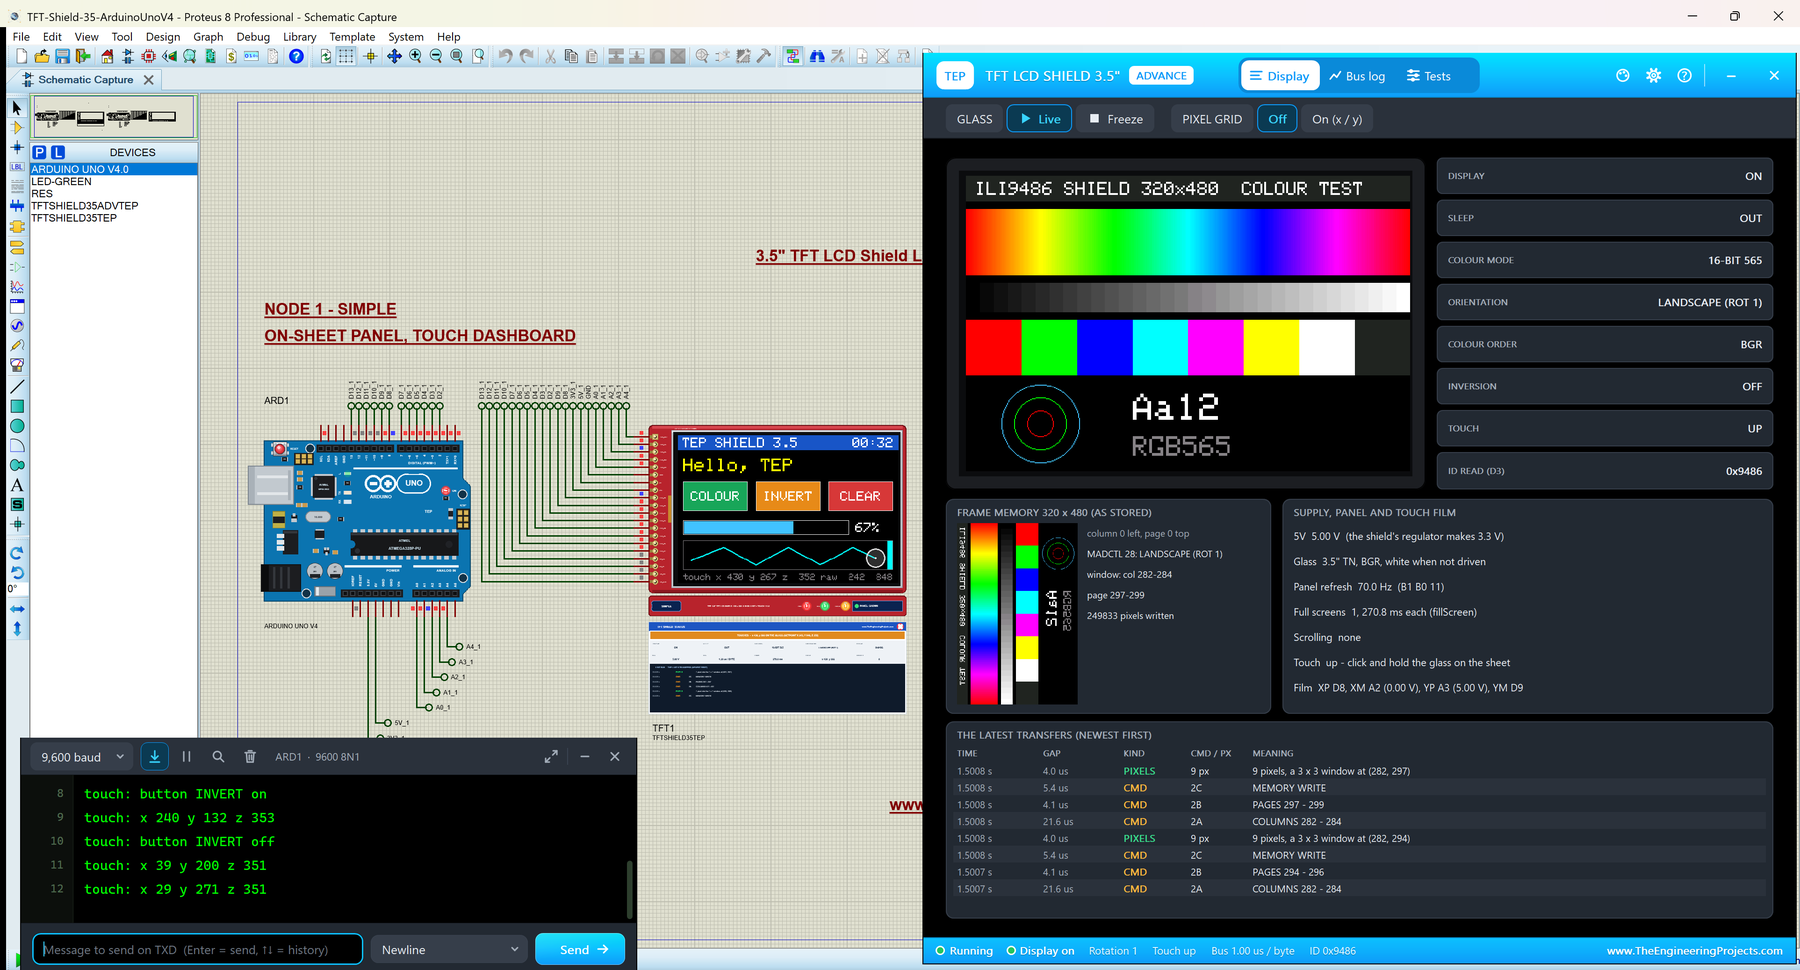Viewport: 1800px width, 970px height.
Task: Click the zoom out magnifier icon
Action: (436, 57)
